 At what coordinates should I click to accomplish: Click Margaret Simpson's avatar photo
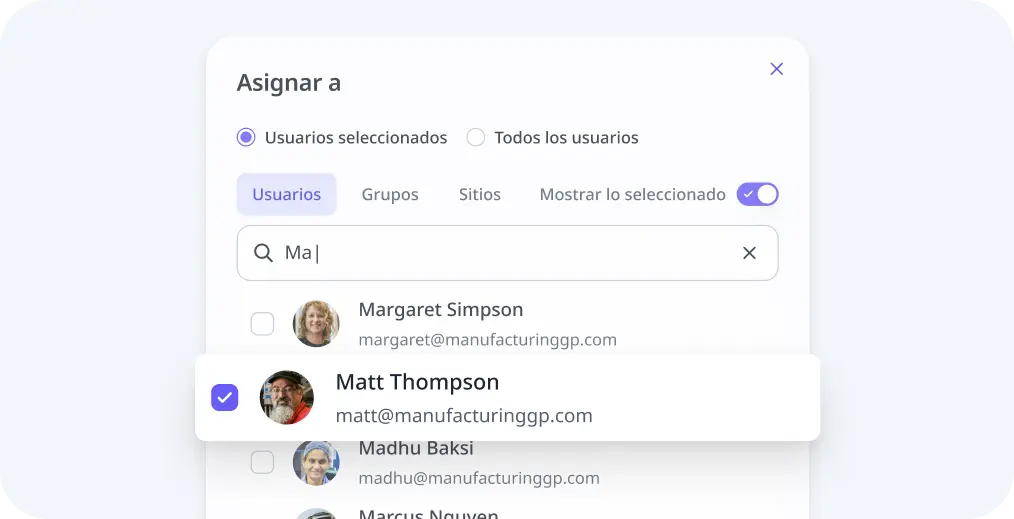pyautogui.click(x=316, y=324)
